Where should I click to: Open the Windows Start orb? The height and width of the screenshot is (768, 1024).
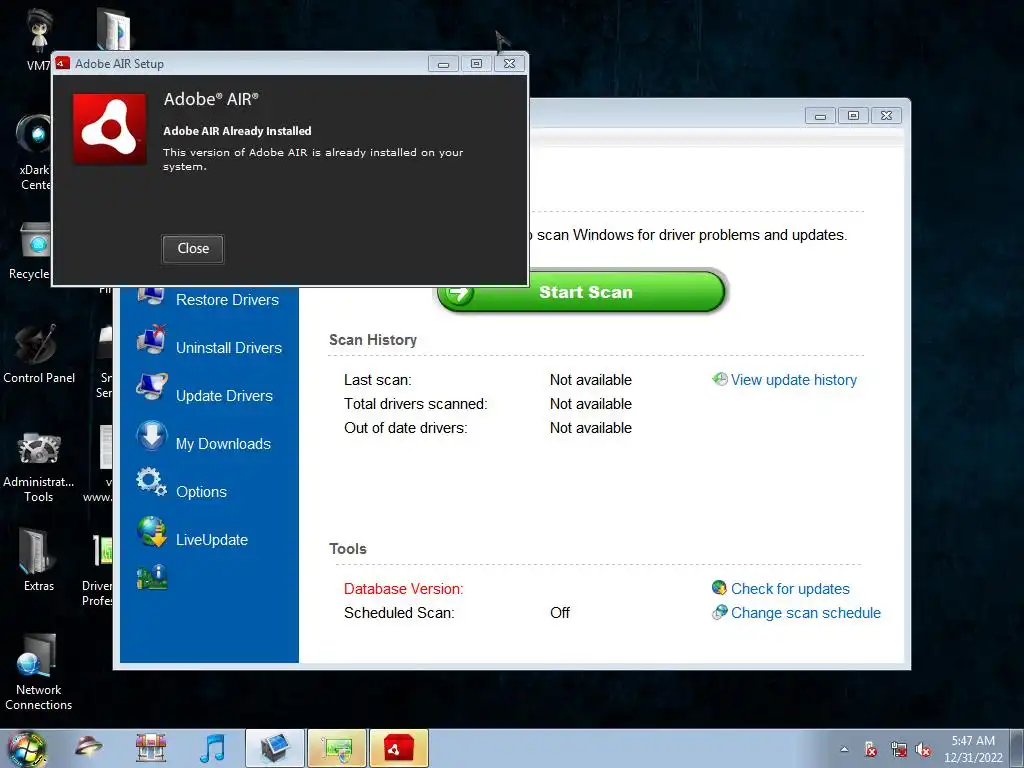(26, 748)
